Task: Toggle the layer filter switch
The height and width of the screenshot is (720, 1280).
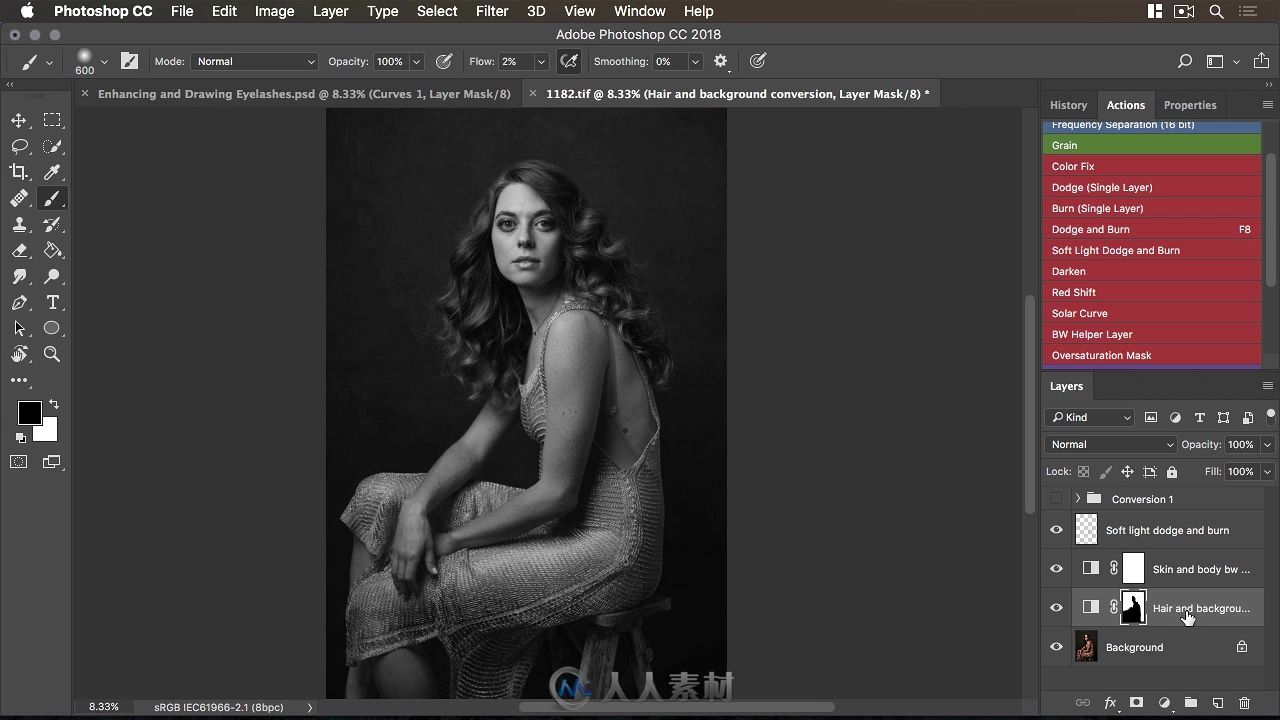Action: (1270, 416)
